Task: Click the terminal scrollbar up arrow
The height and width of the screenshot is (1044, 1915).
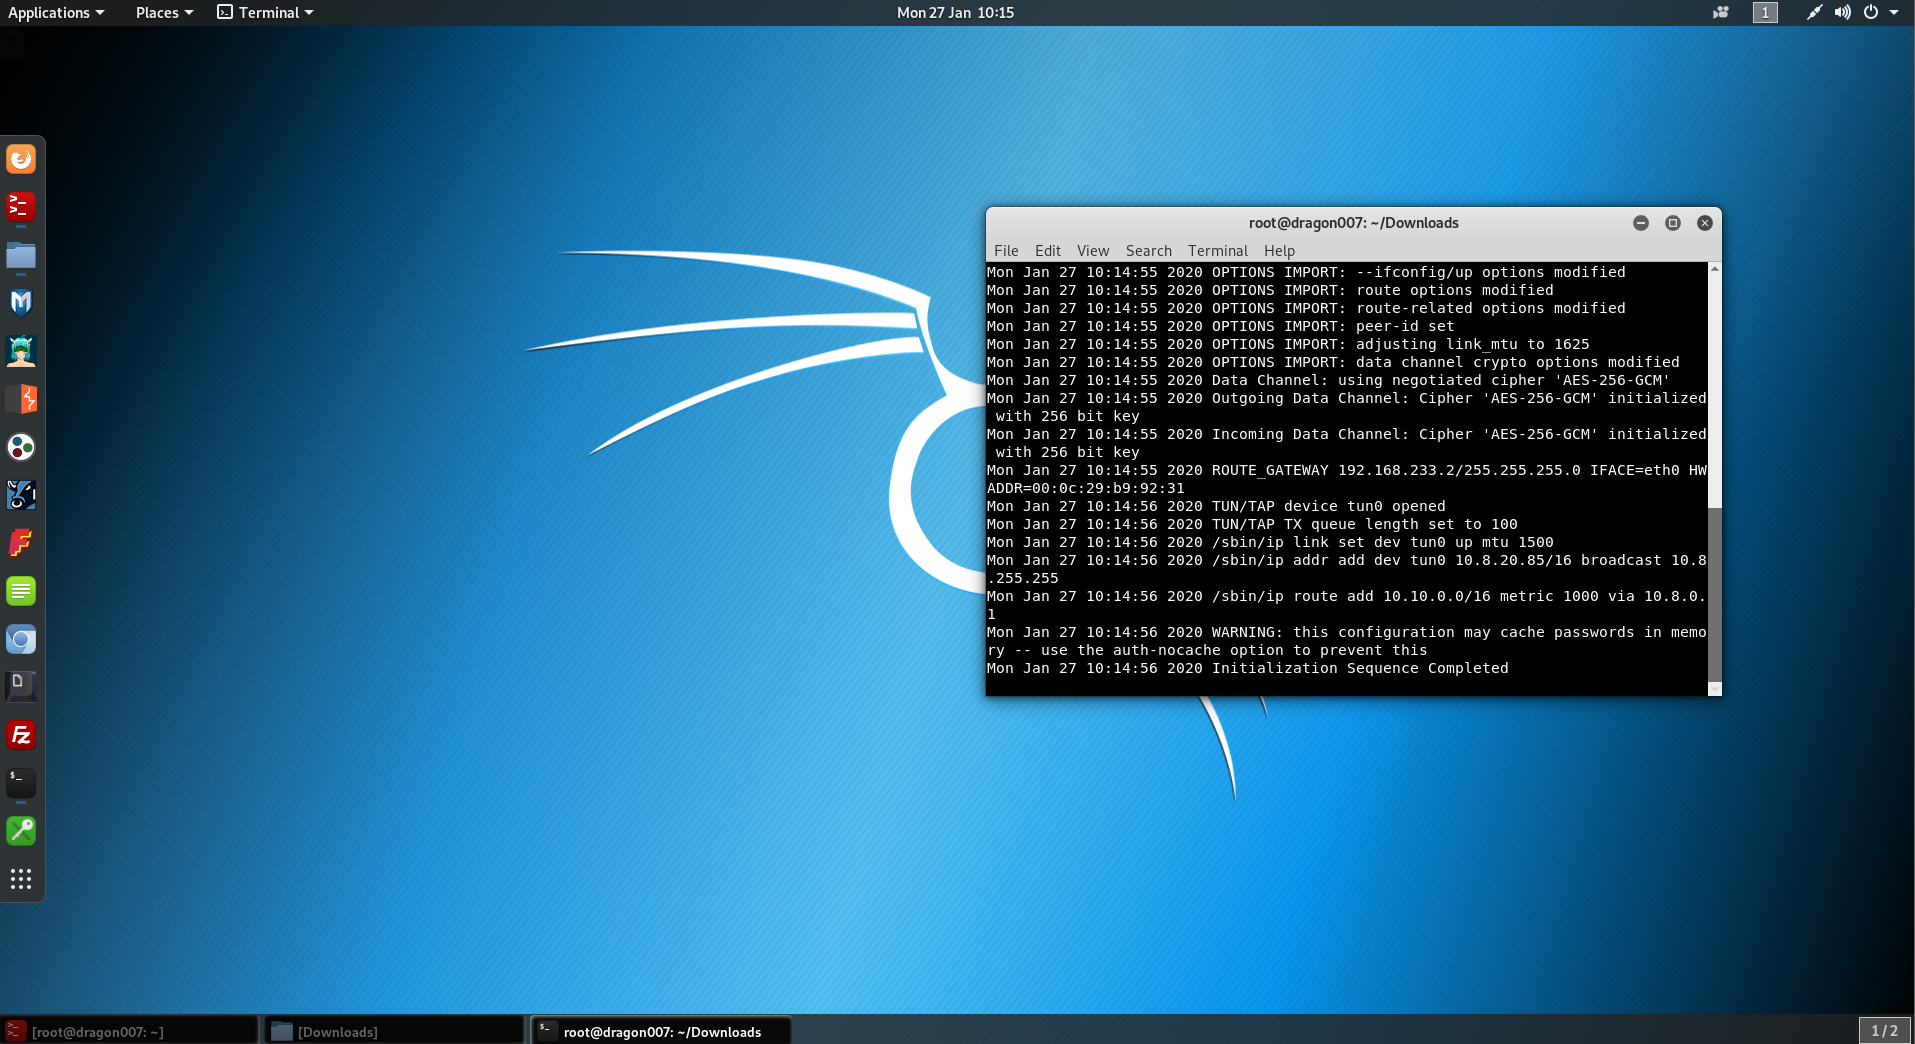Action: (1715, 269)
